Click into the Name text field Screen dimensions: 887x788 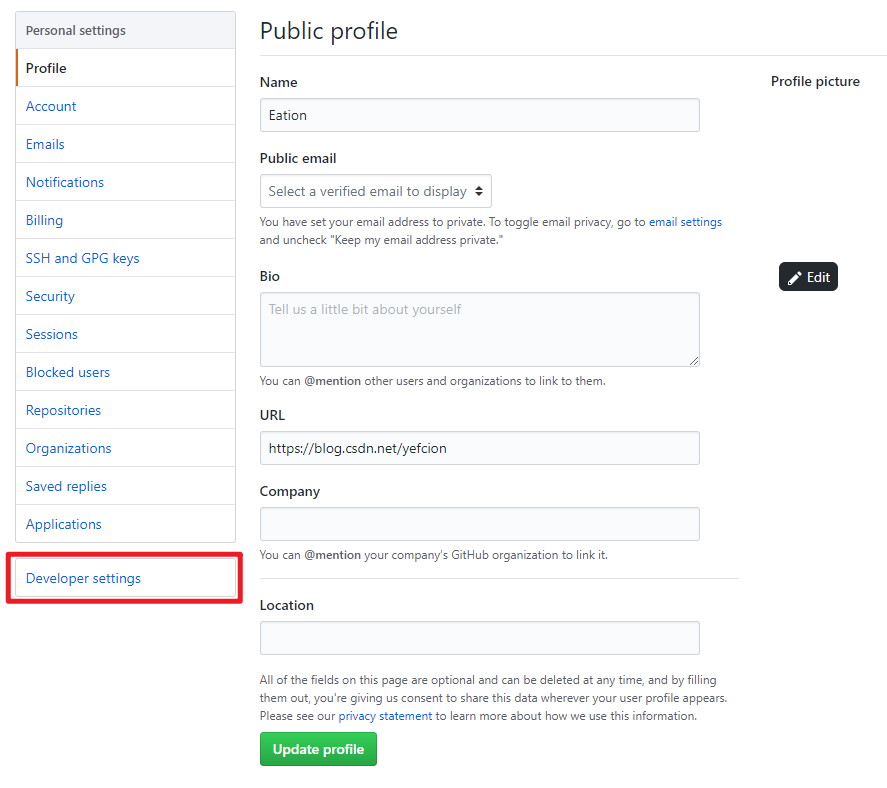[x=479, y=115]
